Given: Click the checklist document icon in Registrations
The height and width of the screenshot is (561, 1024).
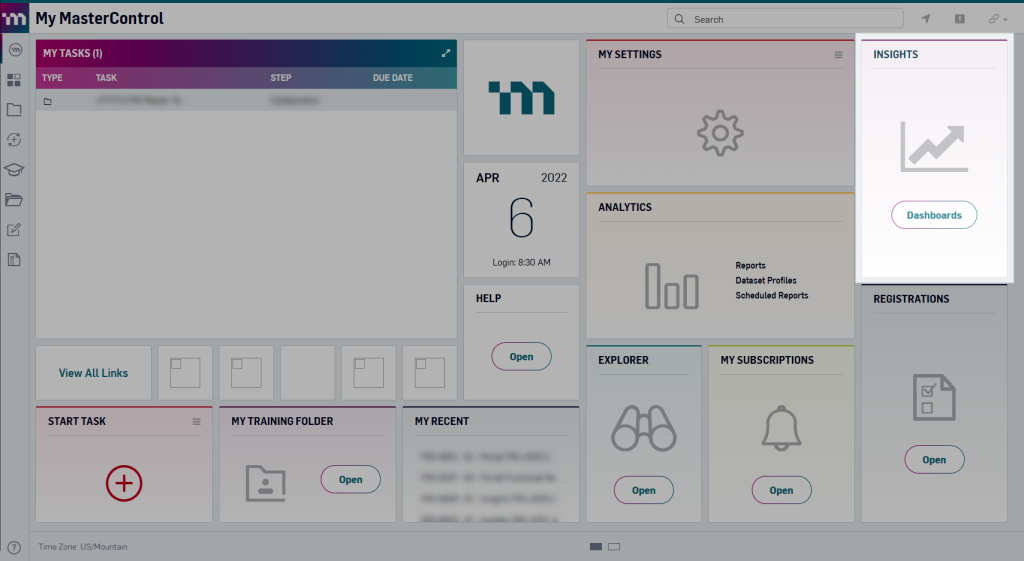Looking at the screenshot, I should [934, 397].
